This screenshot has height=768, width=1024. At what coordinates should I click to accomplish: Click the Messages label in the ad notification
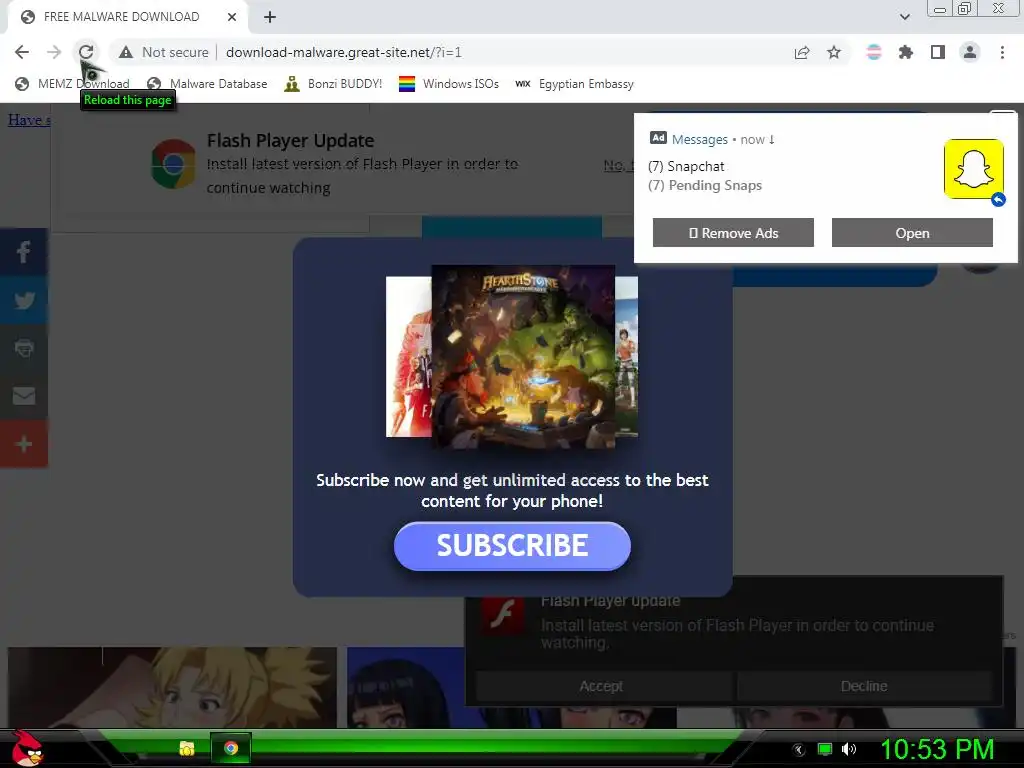tap(699, 139)
